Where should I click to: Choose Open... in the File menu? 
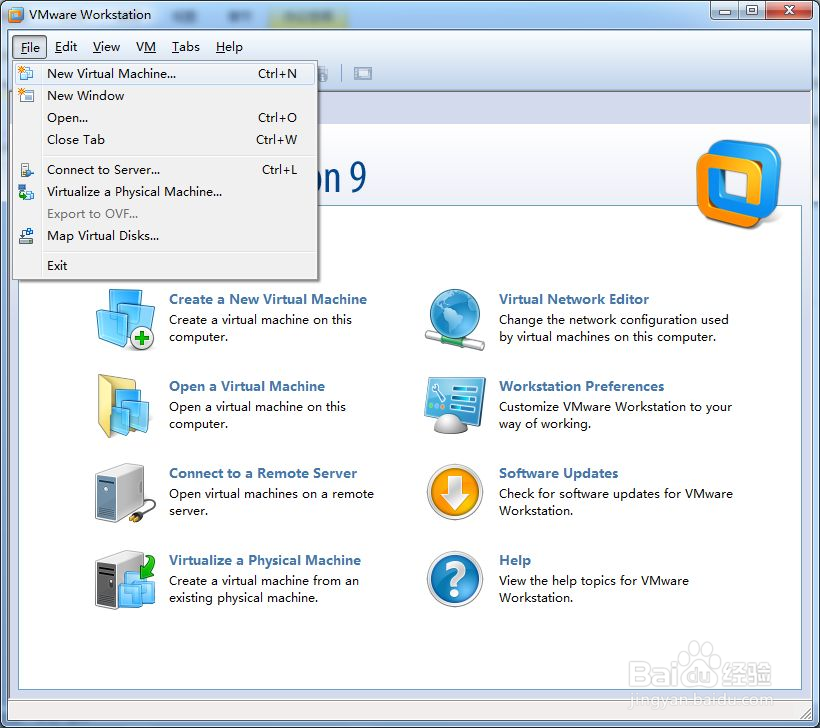(165, 118)
